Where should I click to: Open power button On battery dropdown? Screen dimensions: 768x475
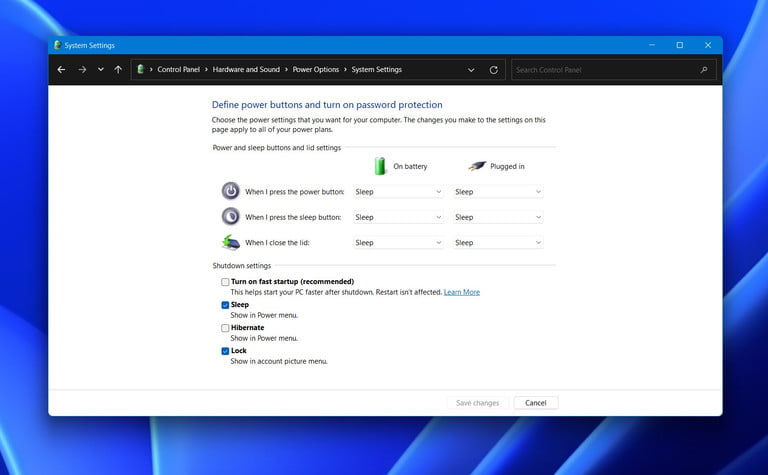[397, 191]
